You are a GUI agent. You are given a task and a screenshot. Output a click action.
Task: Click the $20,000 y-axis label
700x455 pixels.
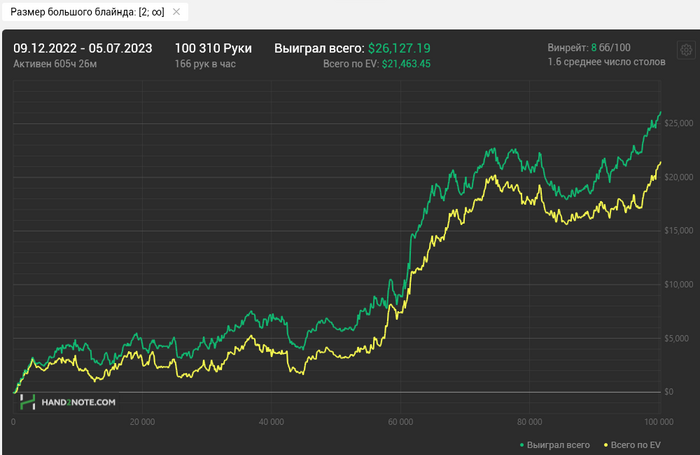point(679,177)
